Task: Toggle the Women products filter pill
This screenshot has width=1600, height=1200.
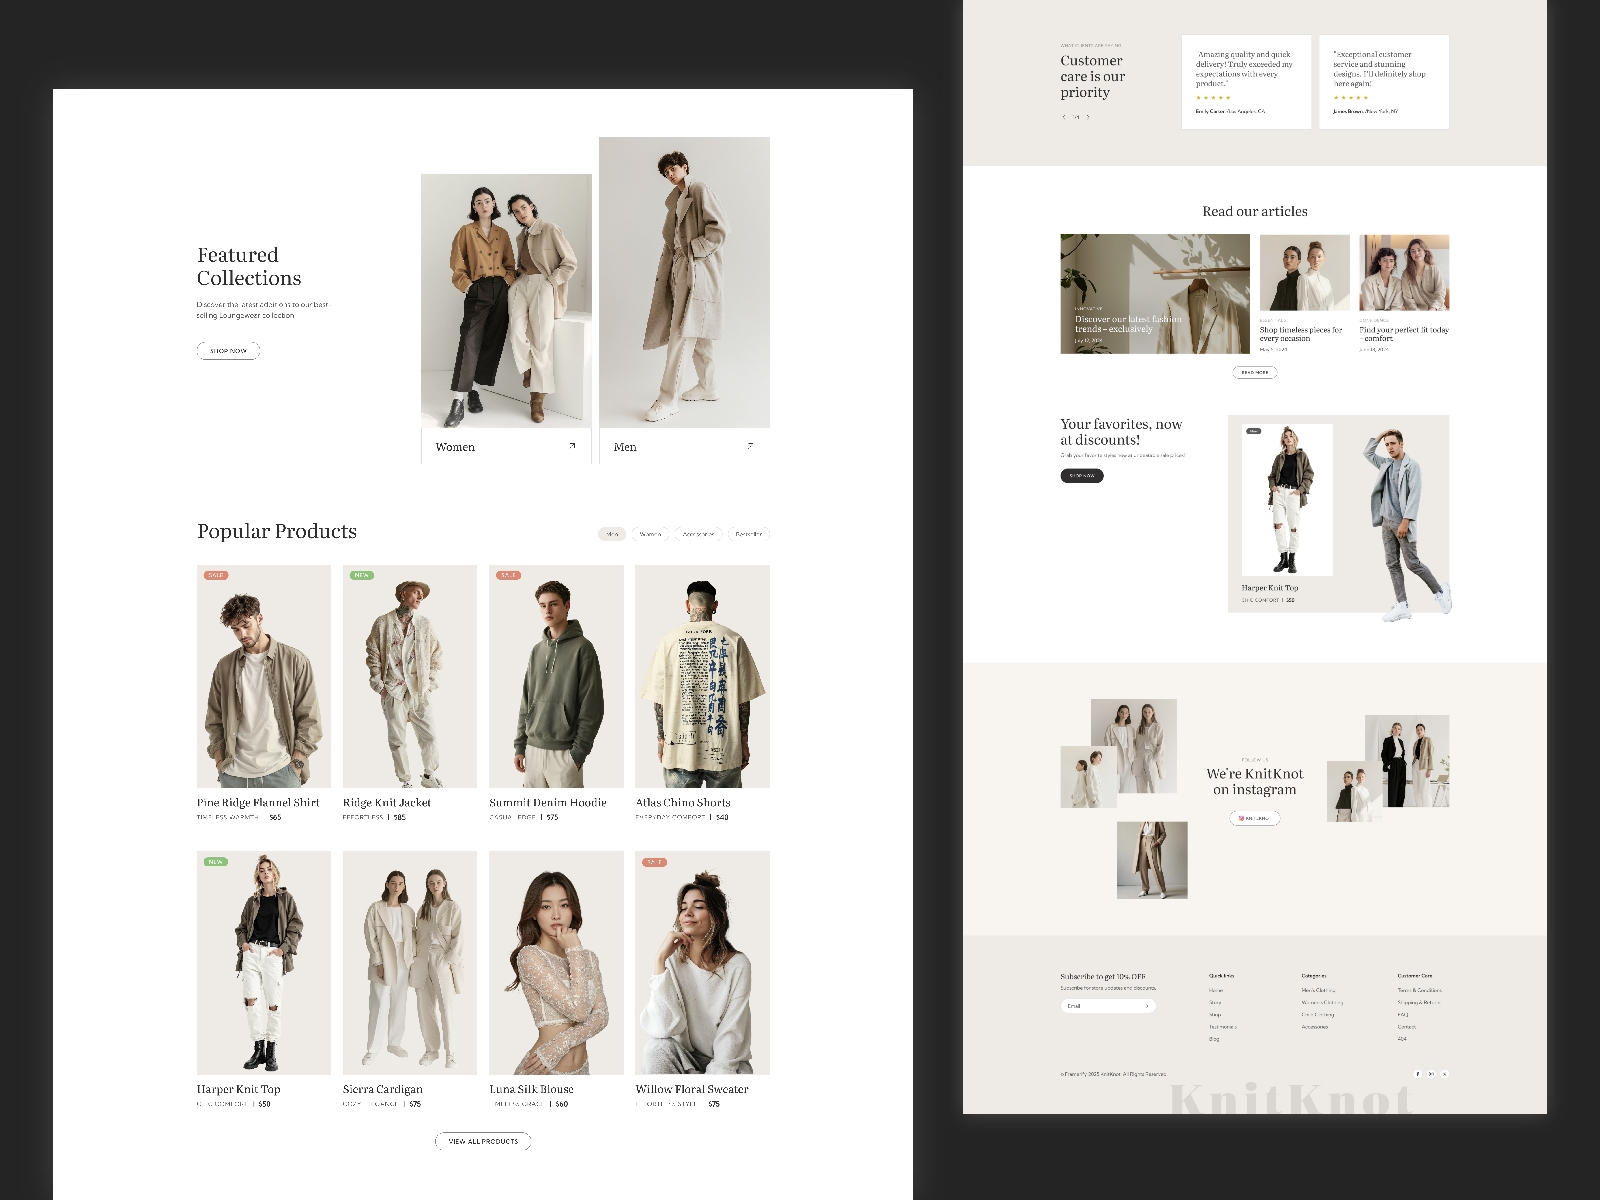Action: pos(652,534)
